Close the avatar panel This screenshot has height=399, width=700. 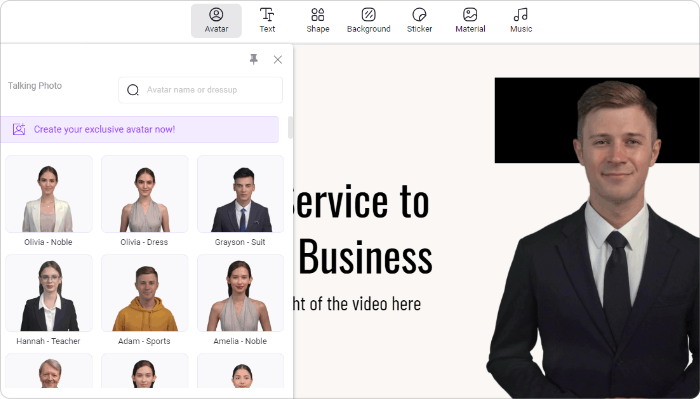coord(278,59)
